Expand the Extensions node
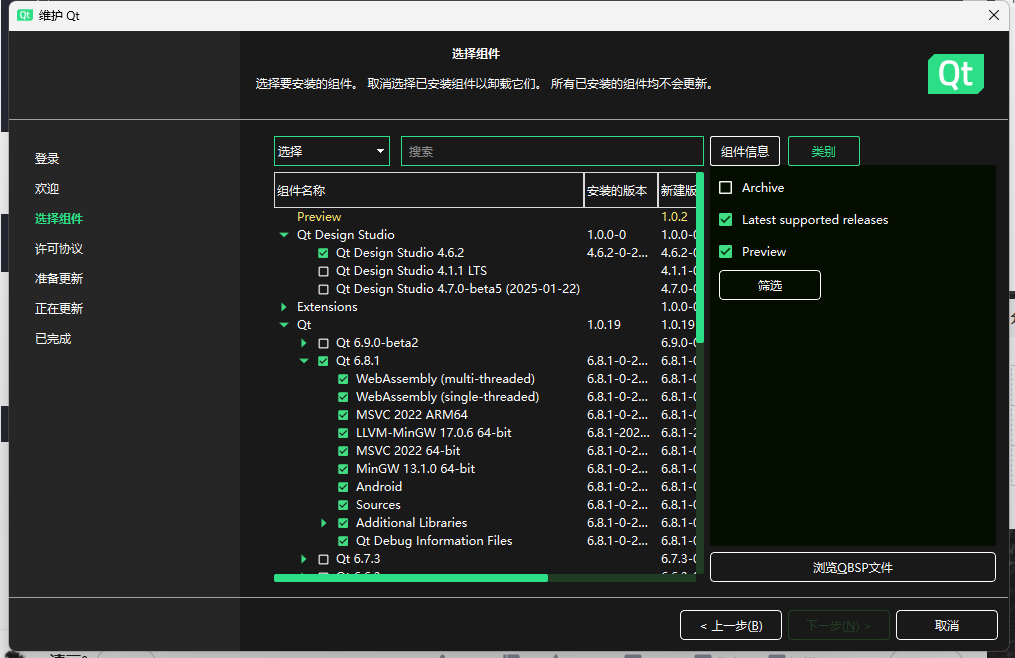The image size is (1015, 658). (284, 307)
